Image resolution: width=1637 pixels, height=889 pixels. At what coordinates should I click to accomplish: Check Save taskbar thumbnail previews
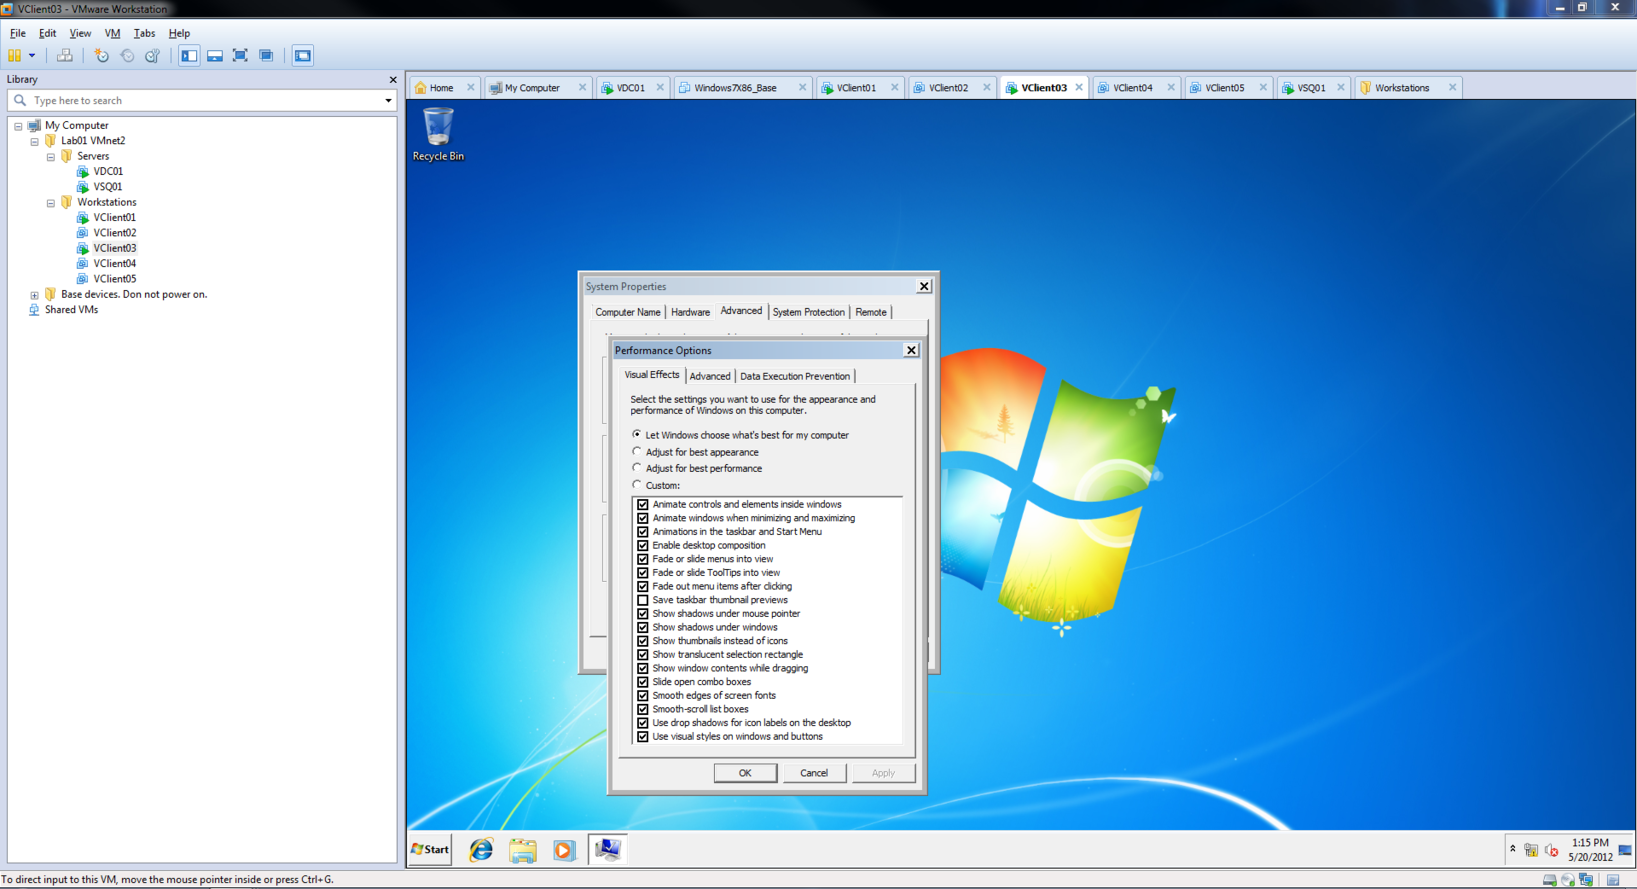pyautogui.click(x=643, y=600)
